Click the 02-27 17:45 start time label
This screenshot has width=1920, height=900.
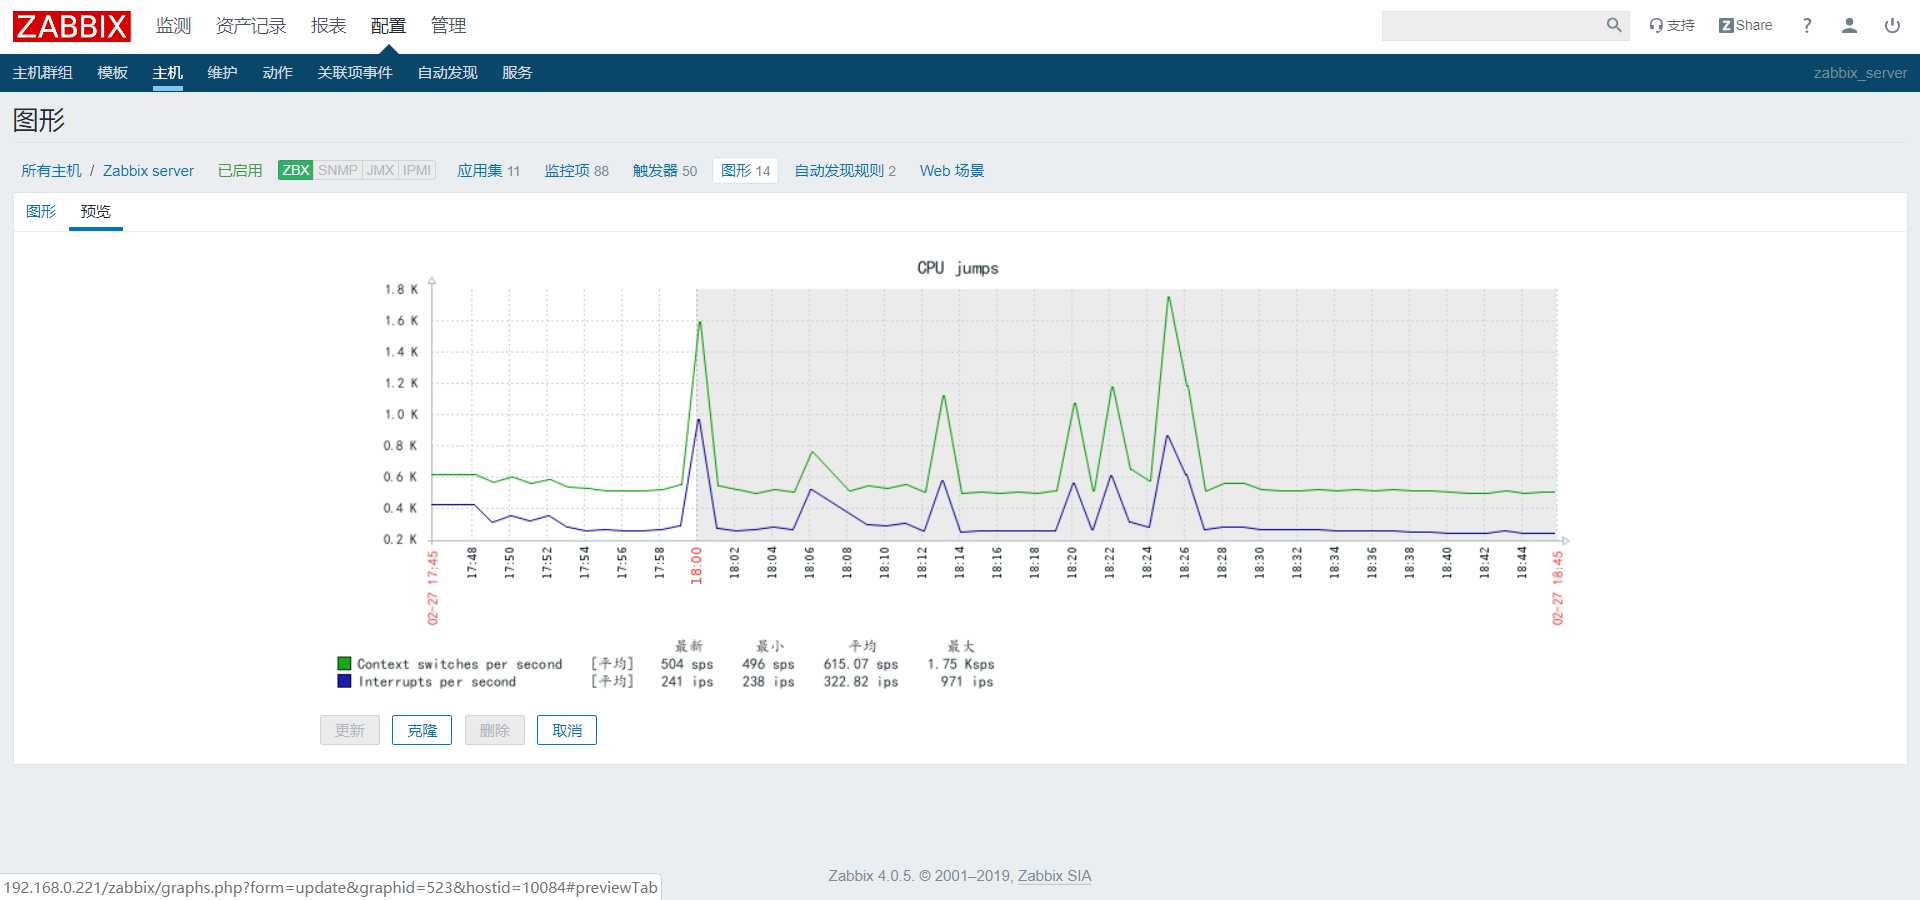point(433,588)
